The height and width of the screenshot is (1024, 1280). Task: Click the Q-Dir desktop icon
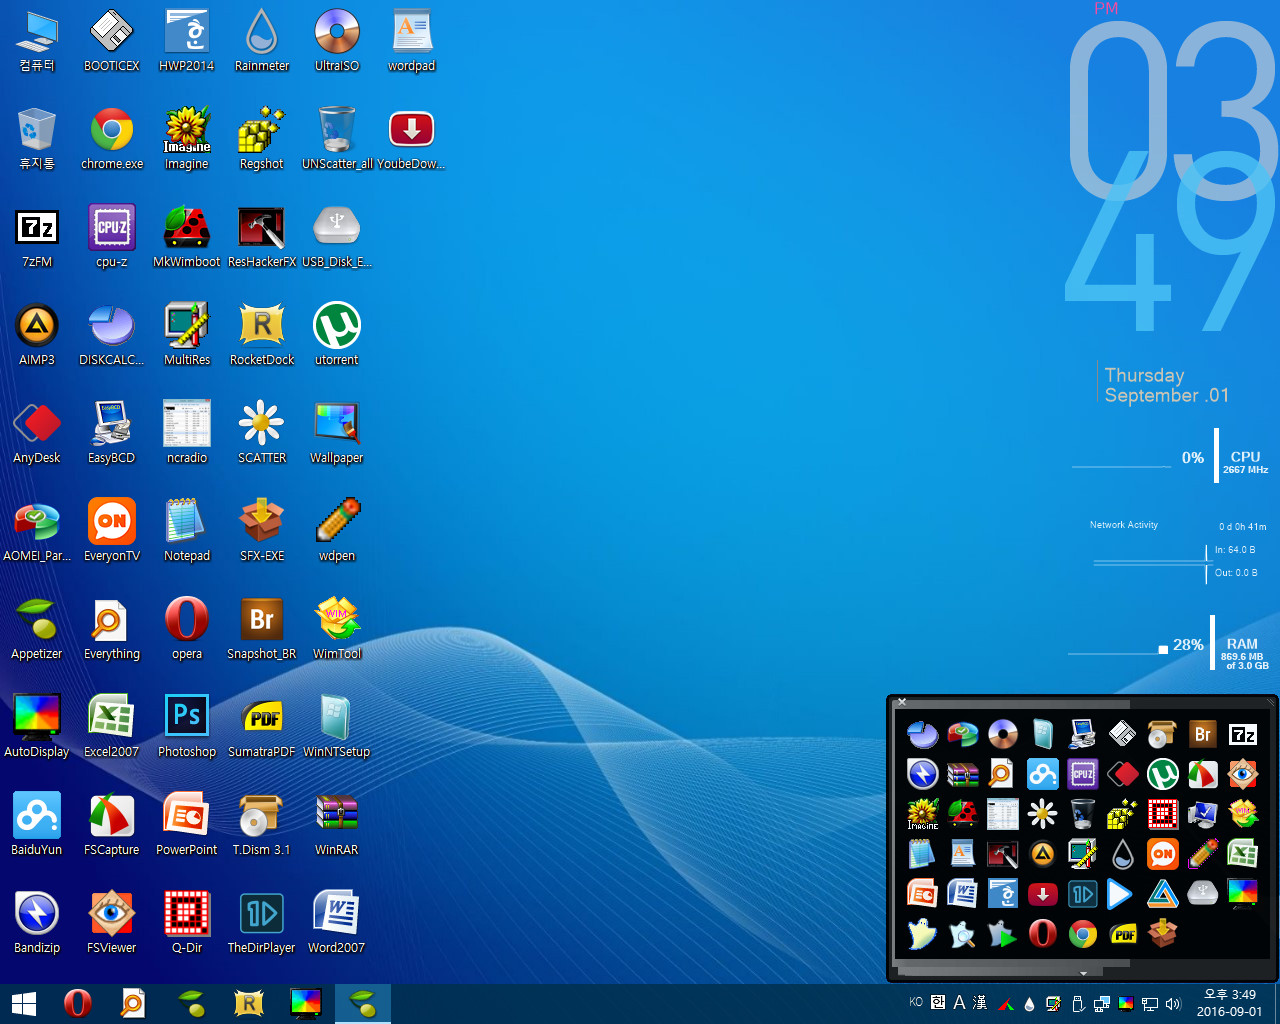[x=187, y=924]
